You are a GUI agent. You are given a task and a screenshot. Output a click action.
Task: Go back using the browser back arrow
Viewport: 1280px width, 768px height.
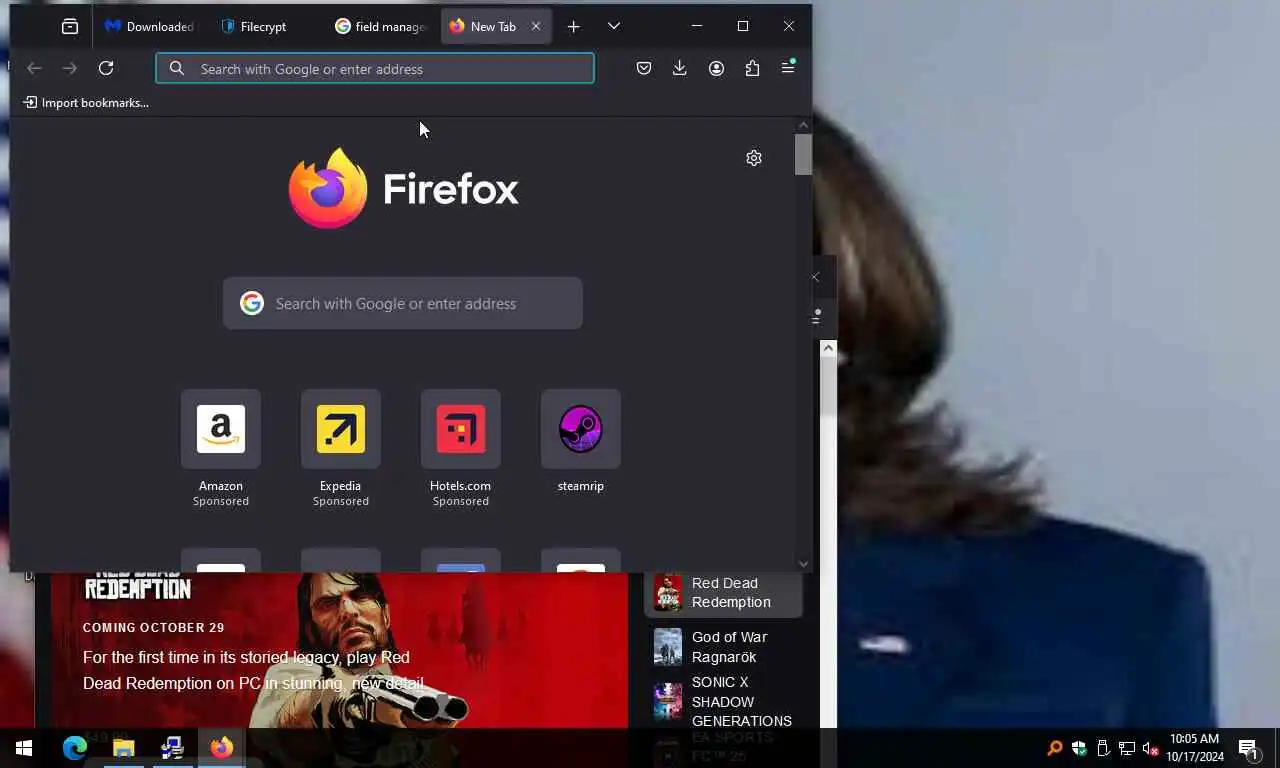click(34, 68)
